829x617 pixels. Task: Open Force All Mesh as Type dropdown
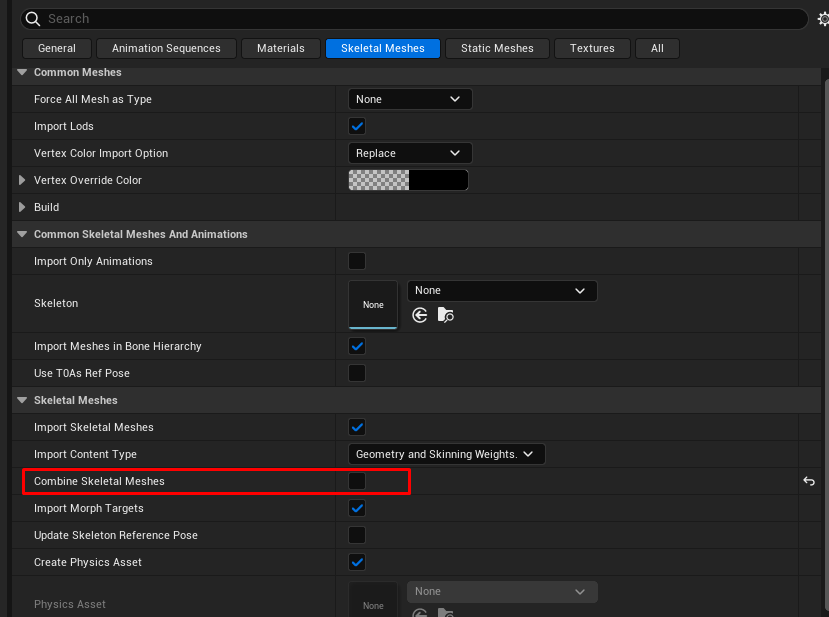[409, 99]
